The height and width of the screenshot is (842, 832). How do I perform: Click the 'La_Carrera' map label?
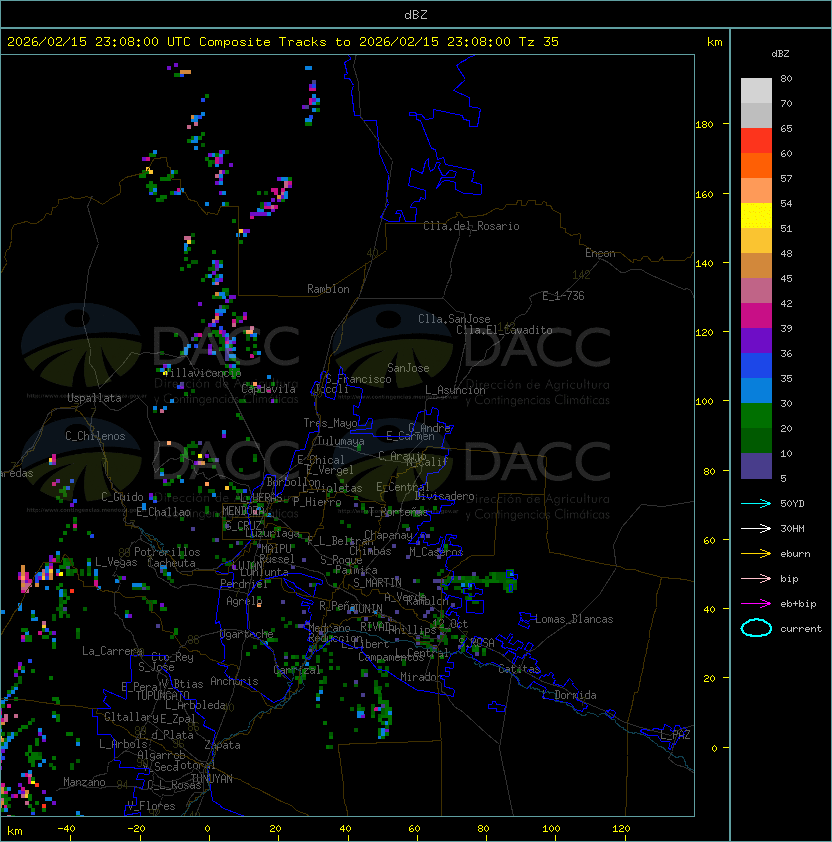pyautogui.click(x=112, y=651)
